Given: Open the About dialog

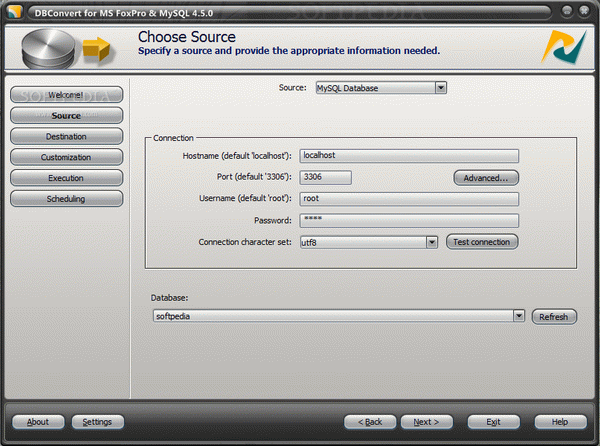Looking at the screenshot, I should coord(38,422).
